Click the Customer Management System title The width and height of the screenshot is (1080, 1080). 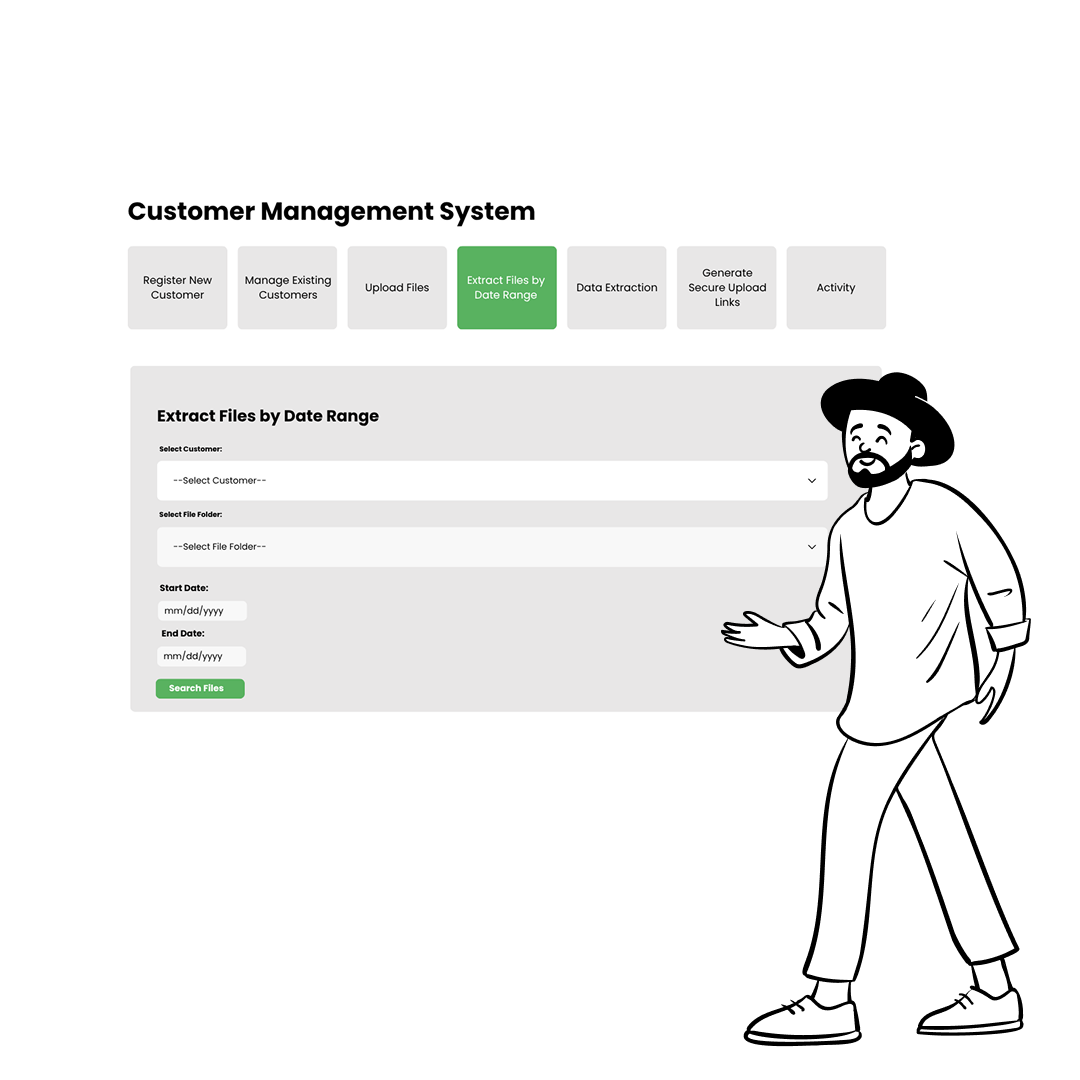pos(331,211)
